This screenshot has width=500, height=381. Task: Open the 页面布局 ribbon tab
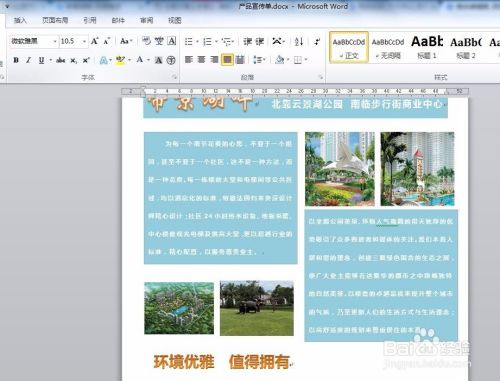(x=55, y=20)
